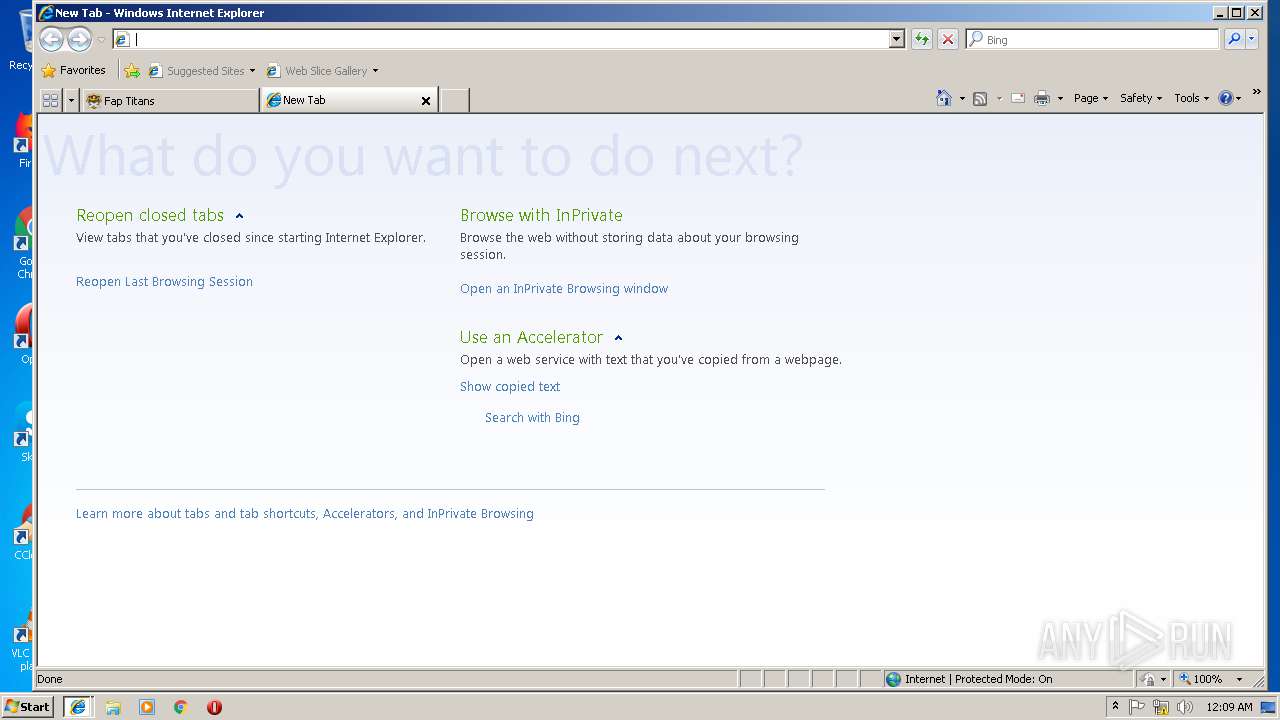
Task: Click the RSS Feeds icon
Action: tap(980, 98)
